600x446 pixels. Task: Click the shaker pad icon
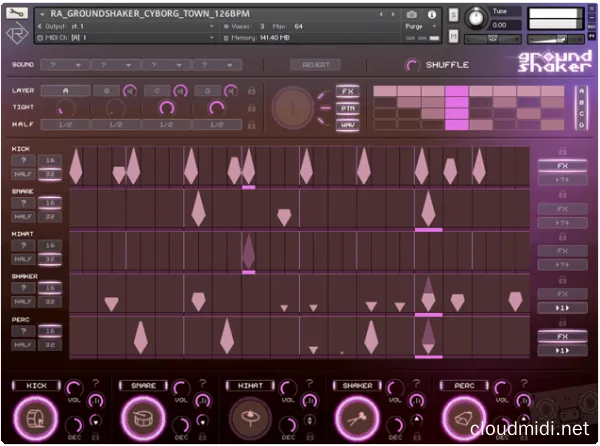click(x=357, y=418)
